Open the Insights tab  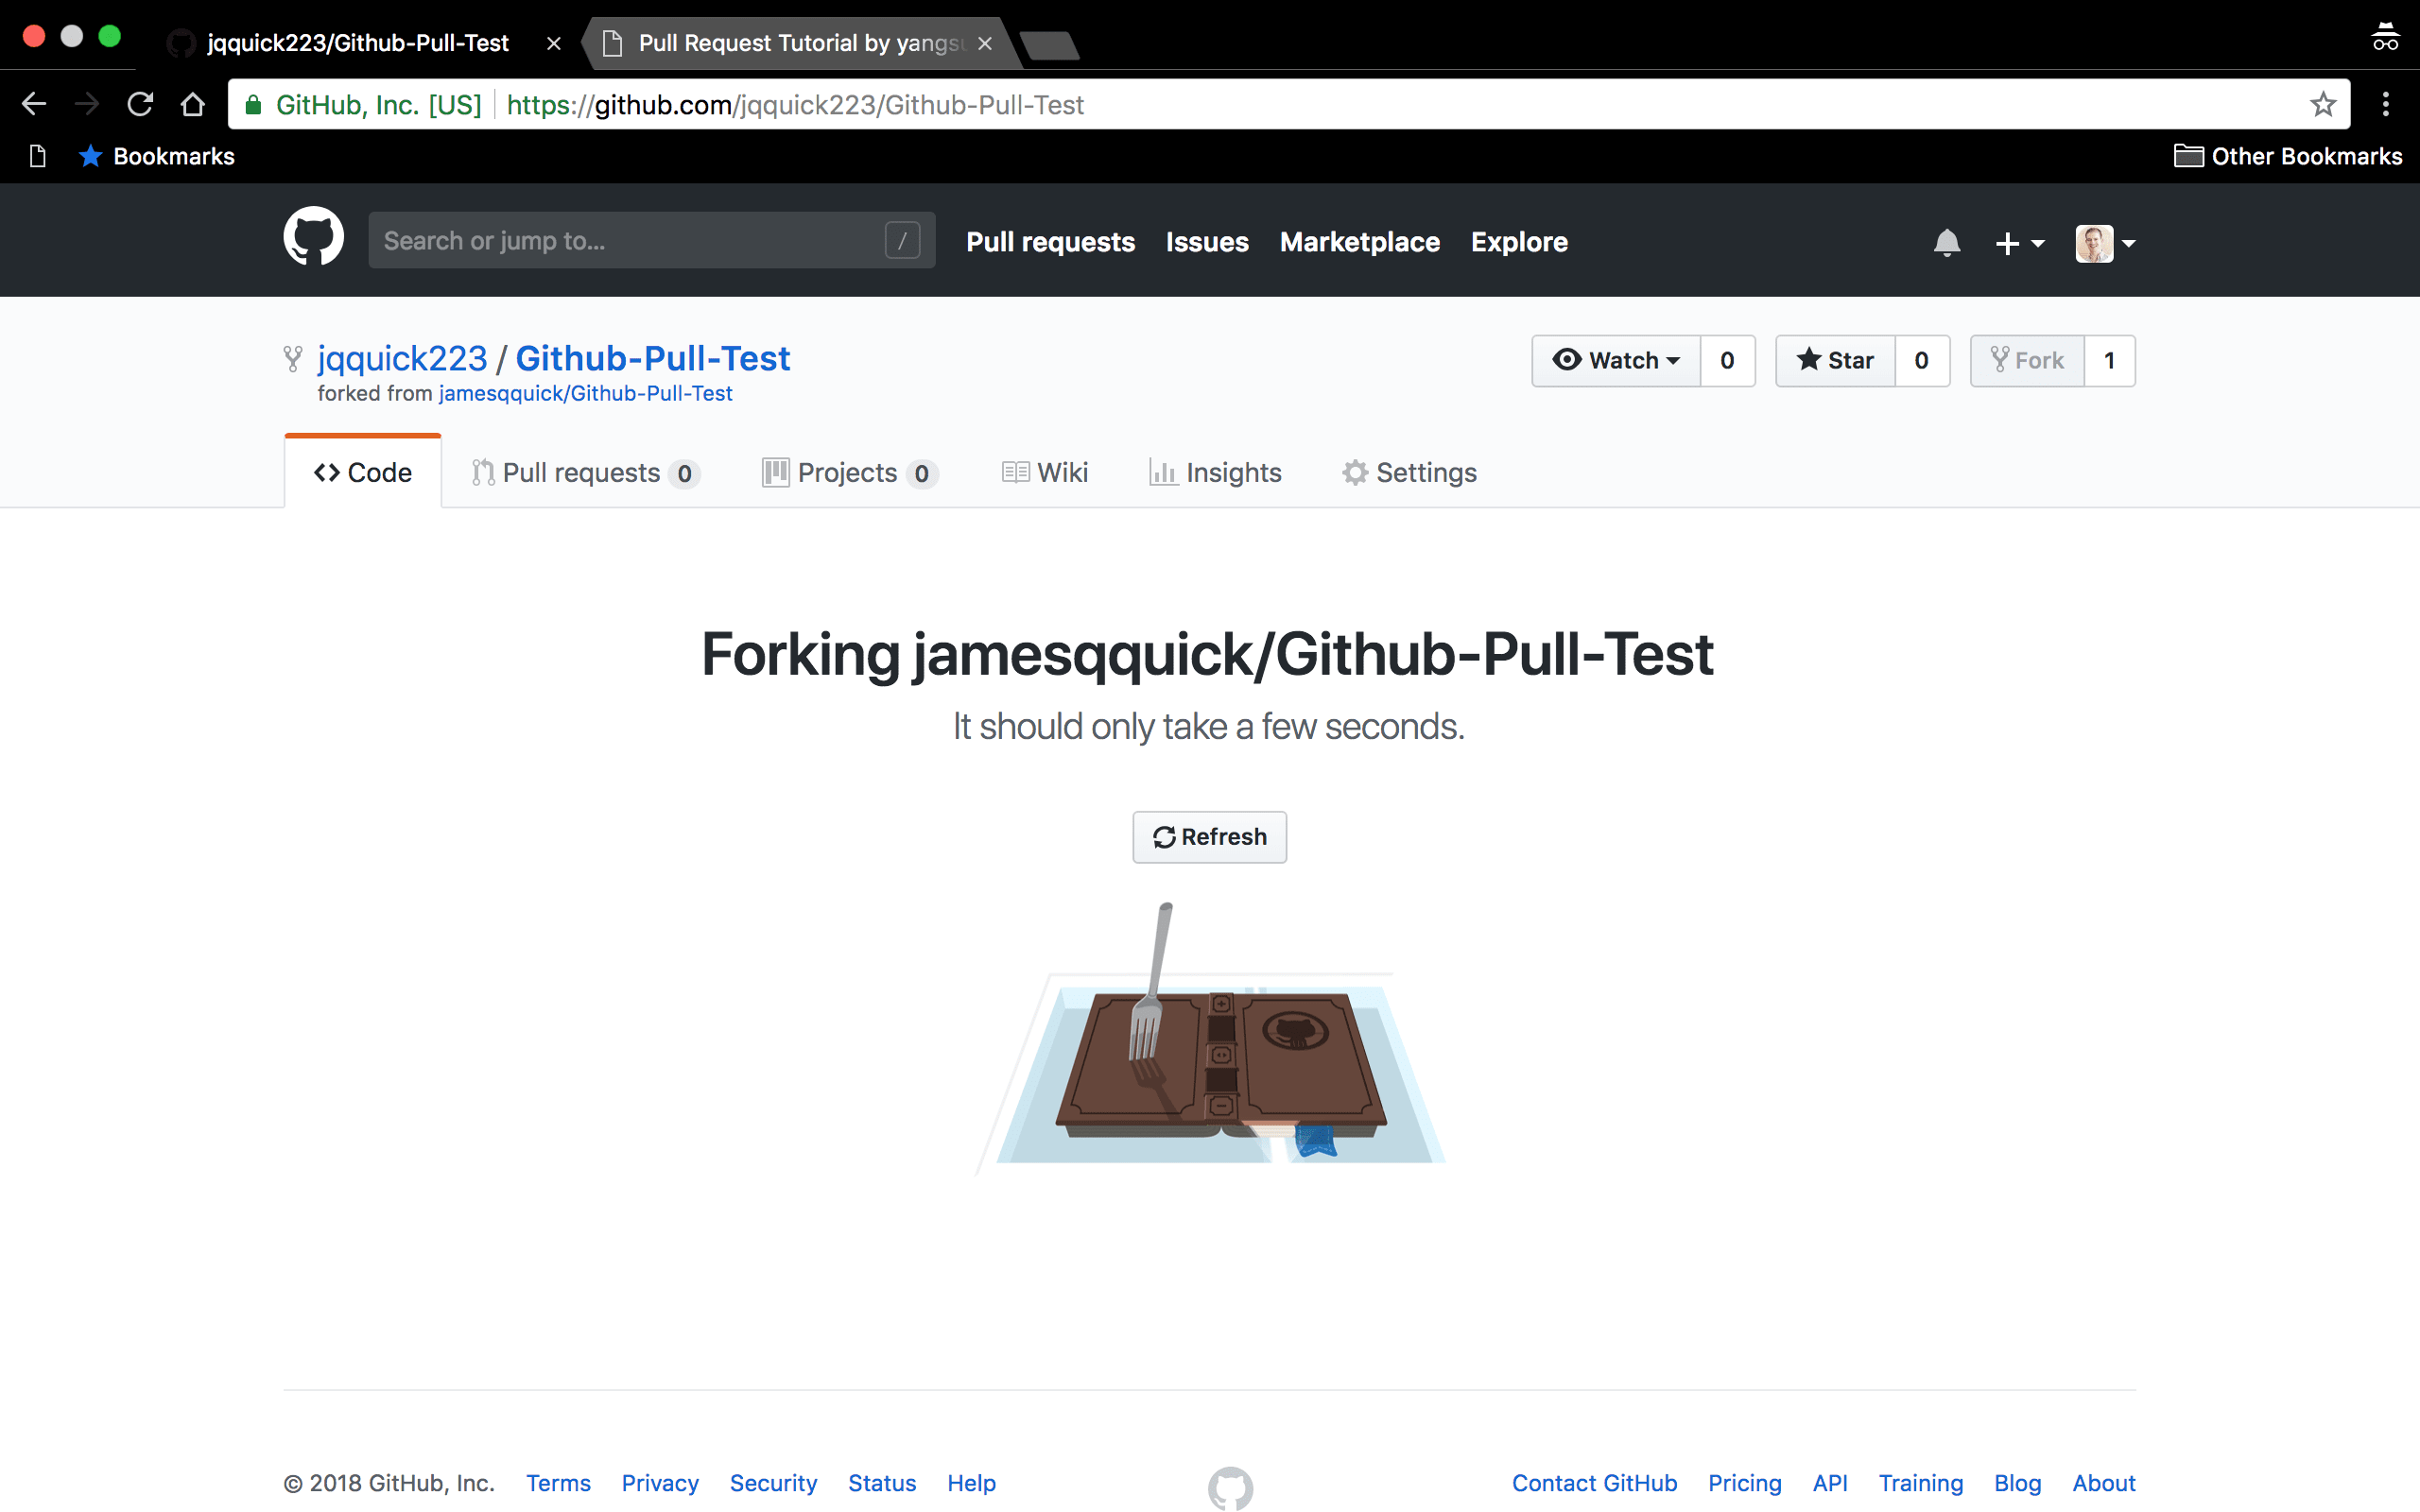[1215, 472]
